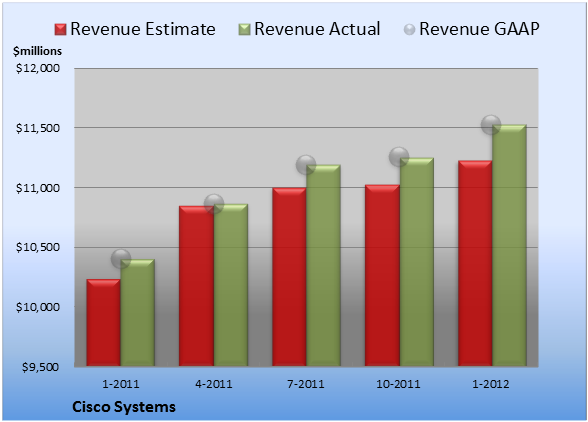Select the green actual bar for 7-2011
The width and height of the screenshot is (588, 422).
324,265
